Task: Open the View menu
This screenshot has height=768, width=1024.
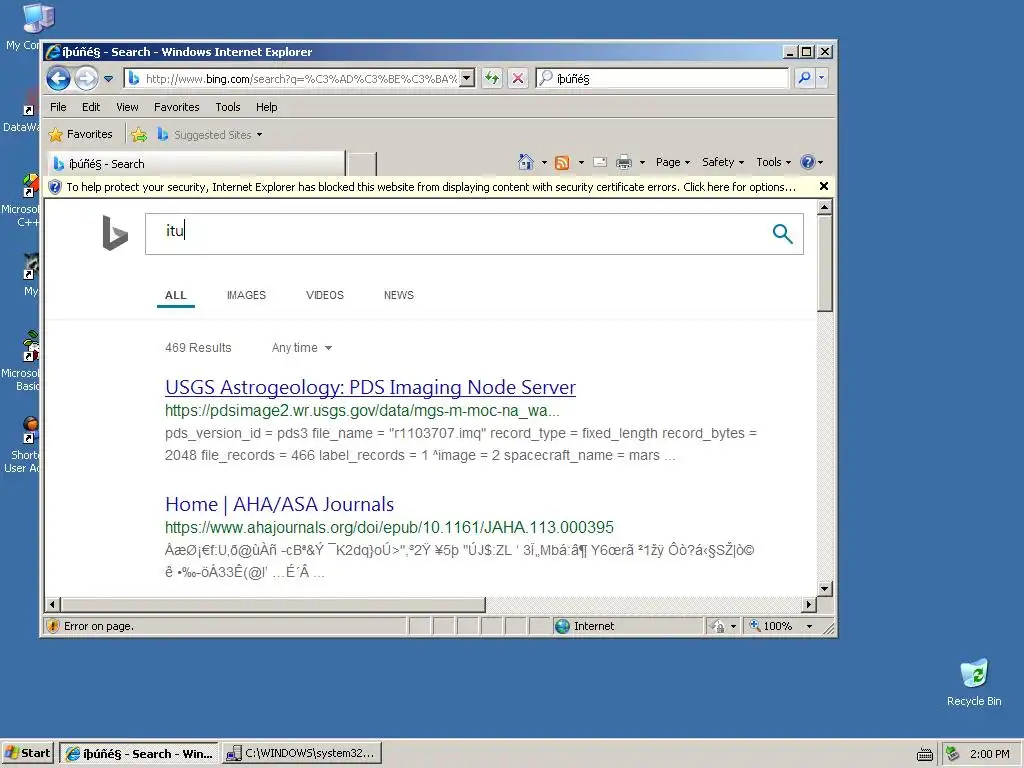Action: tap(127, 107)
